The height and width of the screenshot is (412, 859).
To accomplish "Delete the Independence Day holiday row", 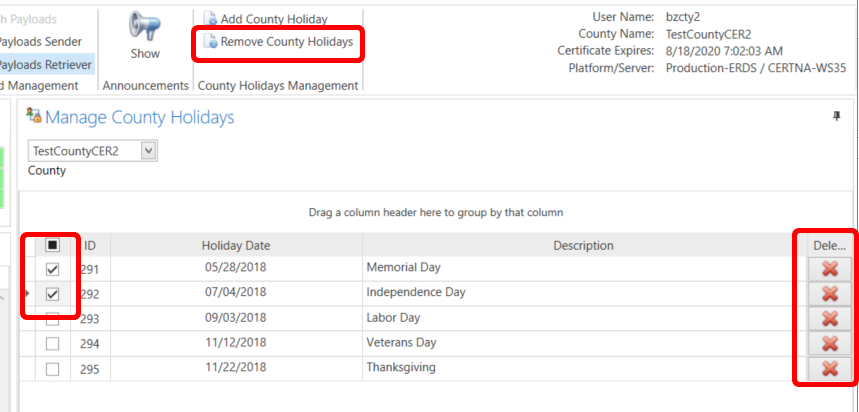I will point(829,293).
